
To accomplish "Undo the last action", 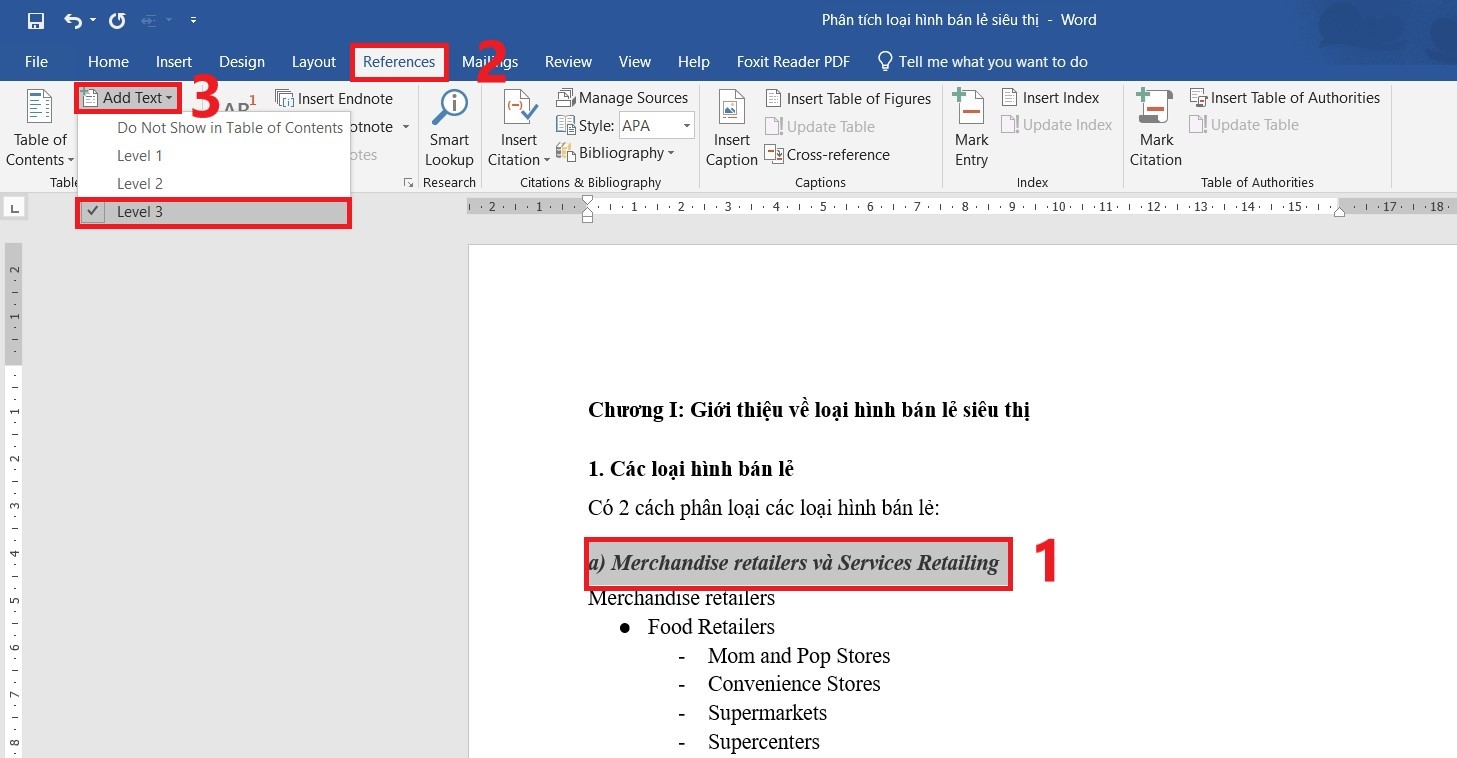I will tap(73, 20).
